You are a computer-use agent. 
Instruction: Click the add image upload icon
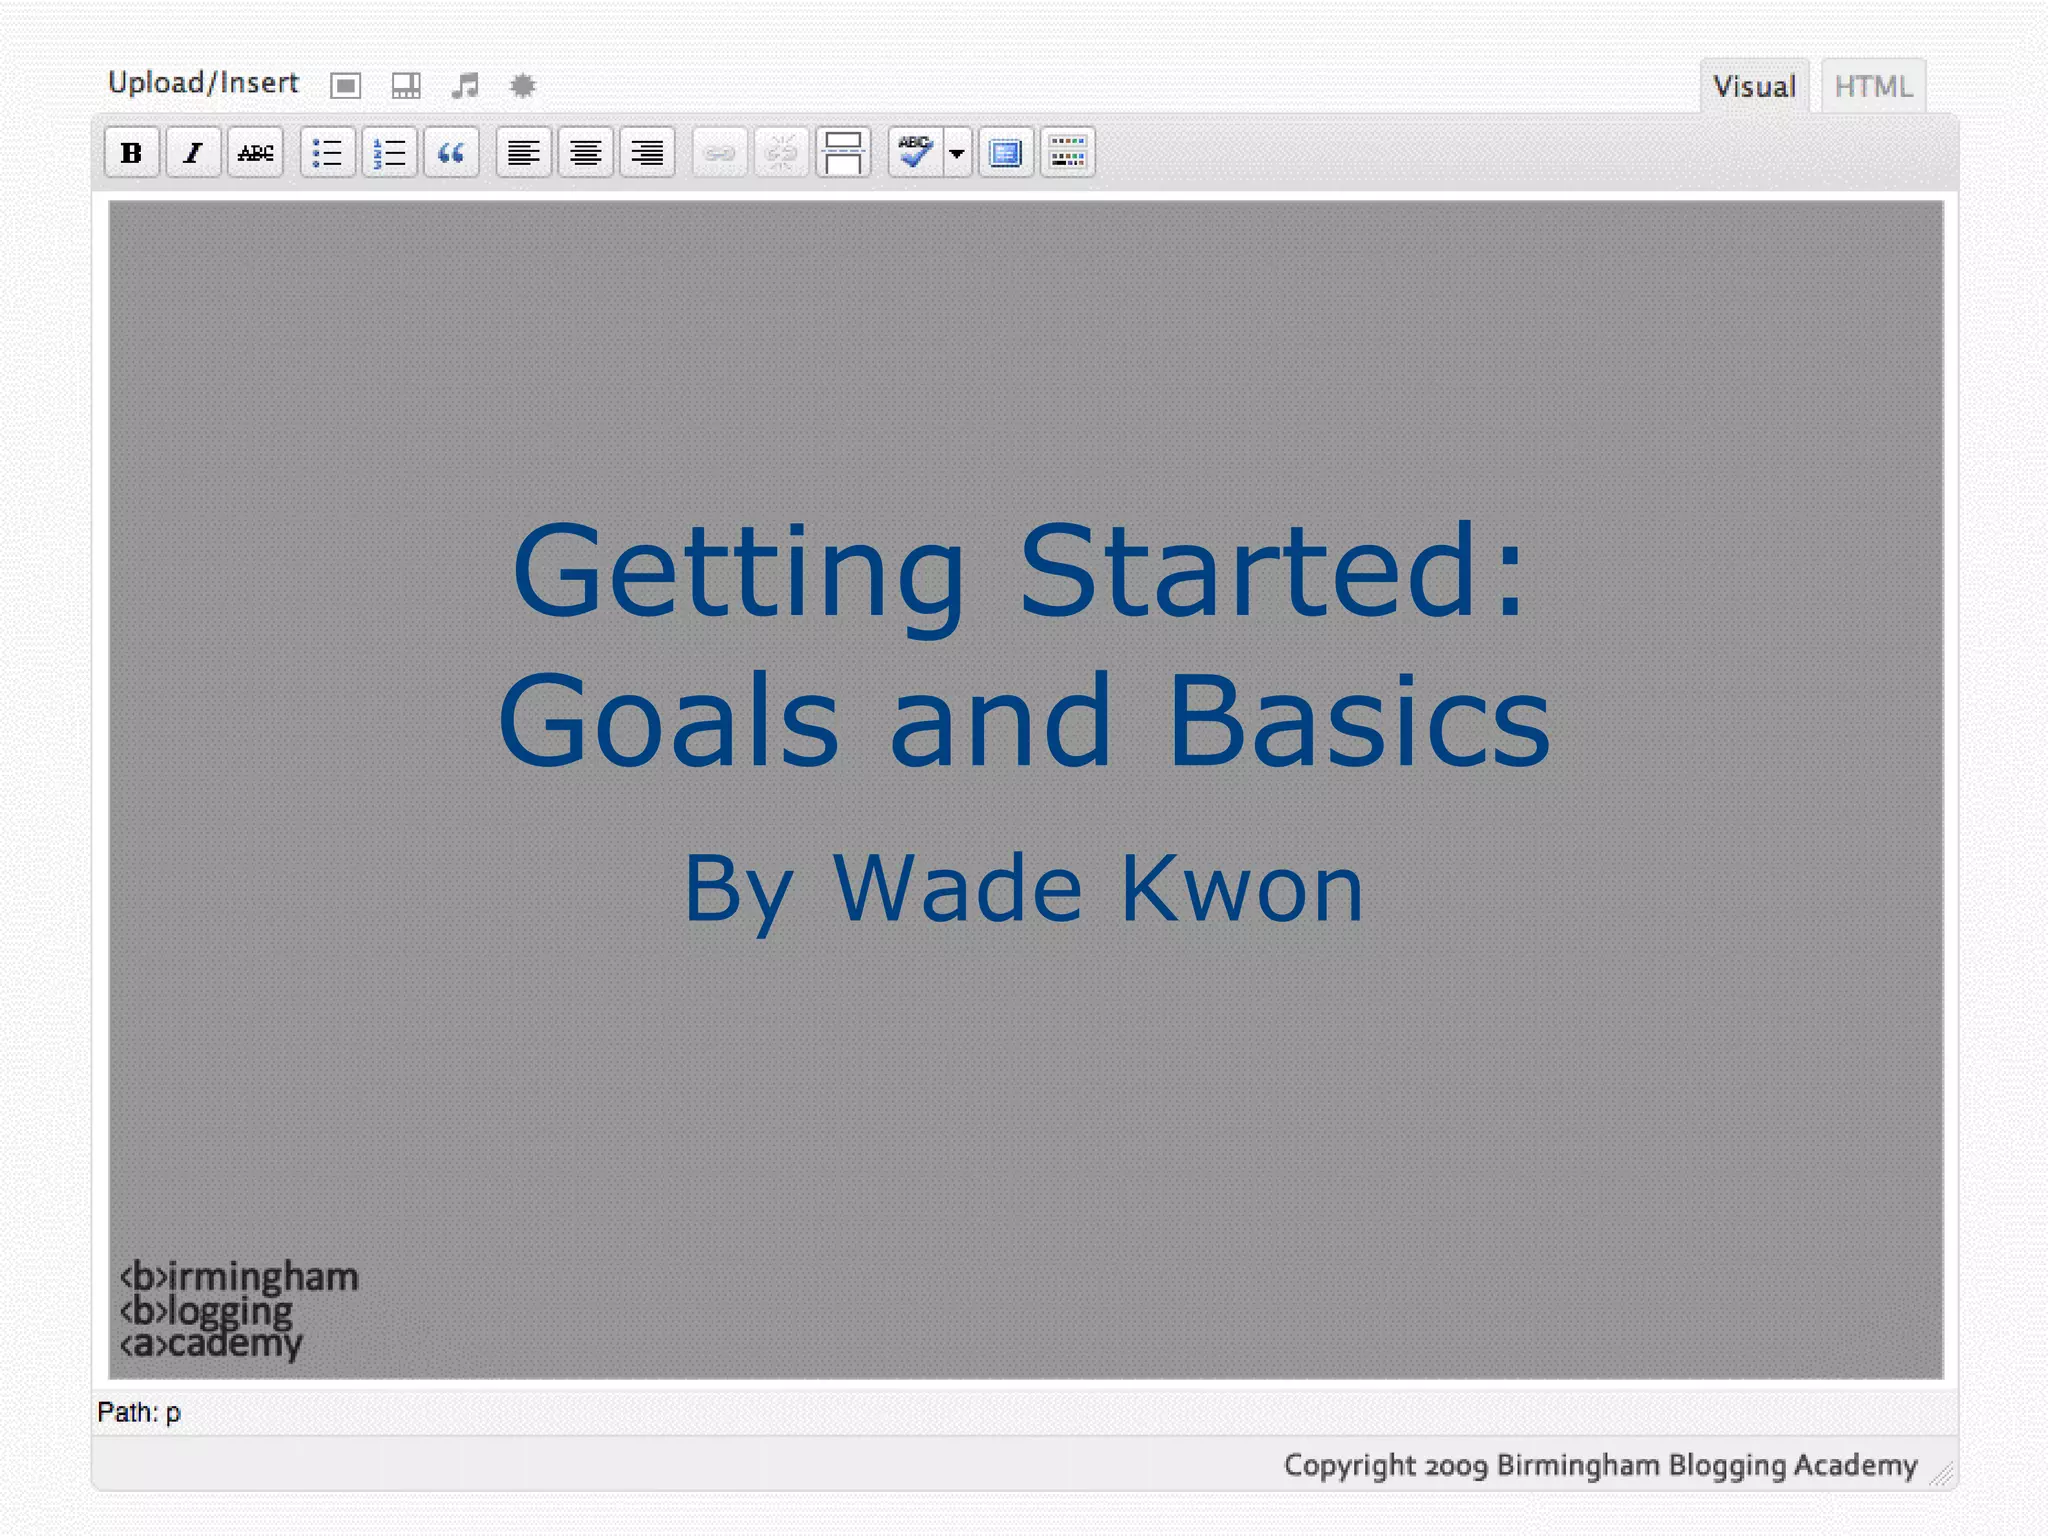[345, 86]
